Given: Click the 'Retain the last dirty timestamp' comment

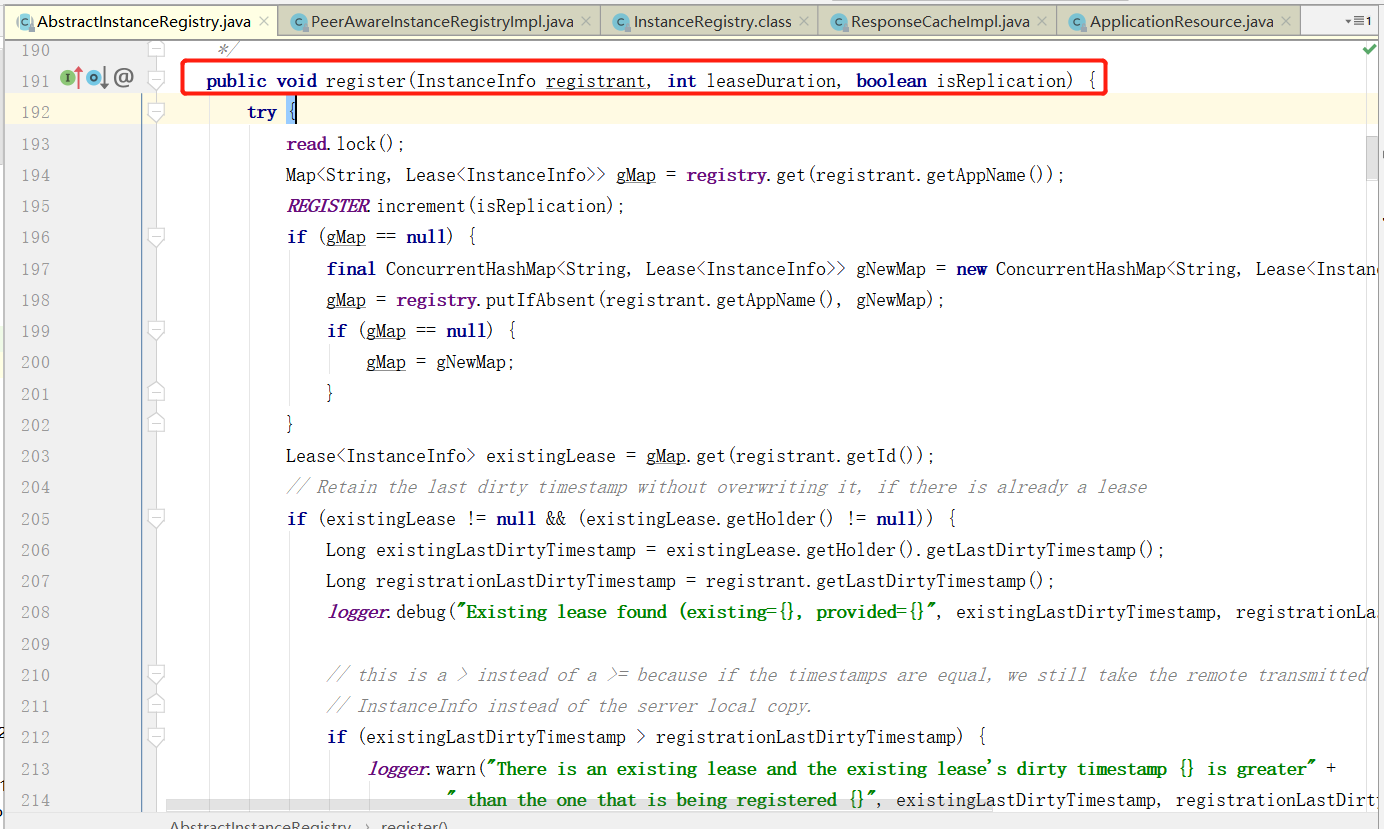Looking at the screenshot, I should coord(717,487).
